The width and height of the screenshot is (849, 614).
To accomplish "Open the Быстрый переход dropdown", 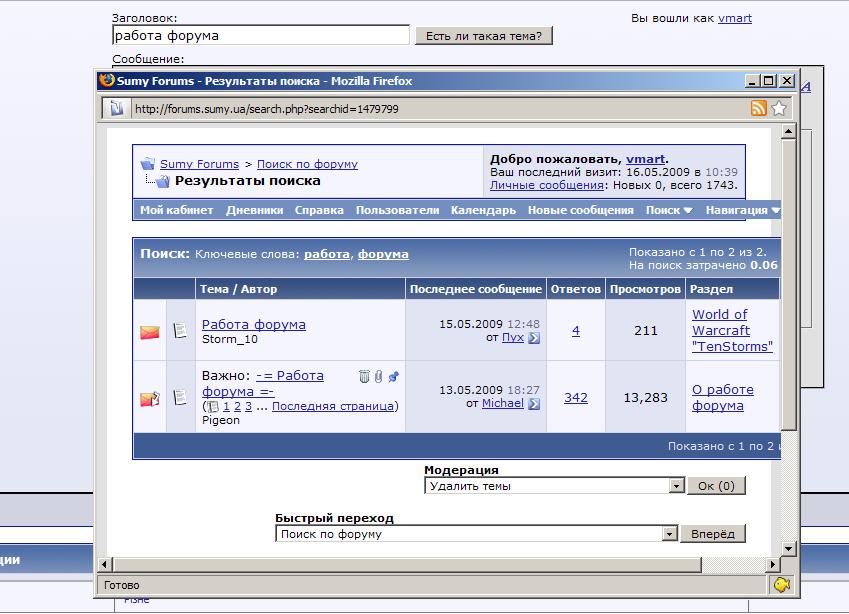I will 670,534.
